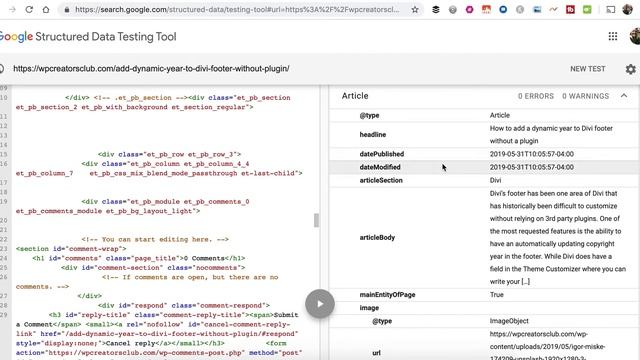
Task: Select the 'articleBody' property label
Action: point(377,237)
